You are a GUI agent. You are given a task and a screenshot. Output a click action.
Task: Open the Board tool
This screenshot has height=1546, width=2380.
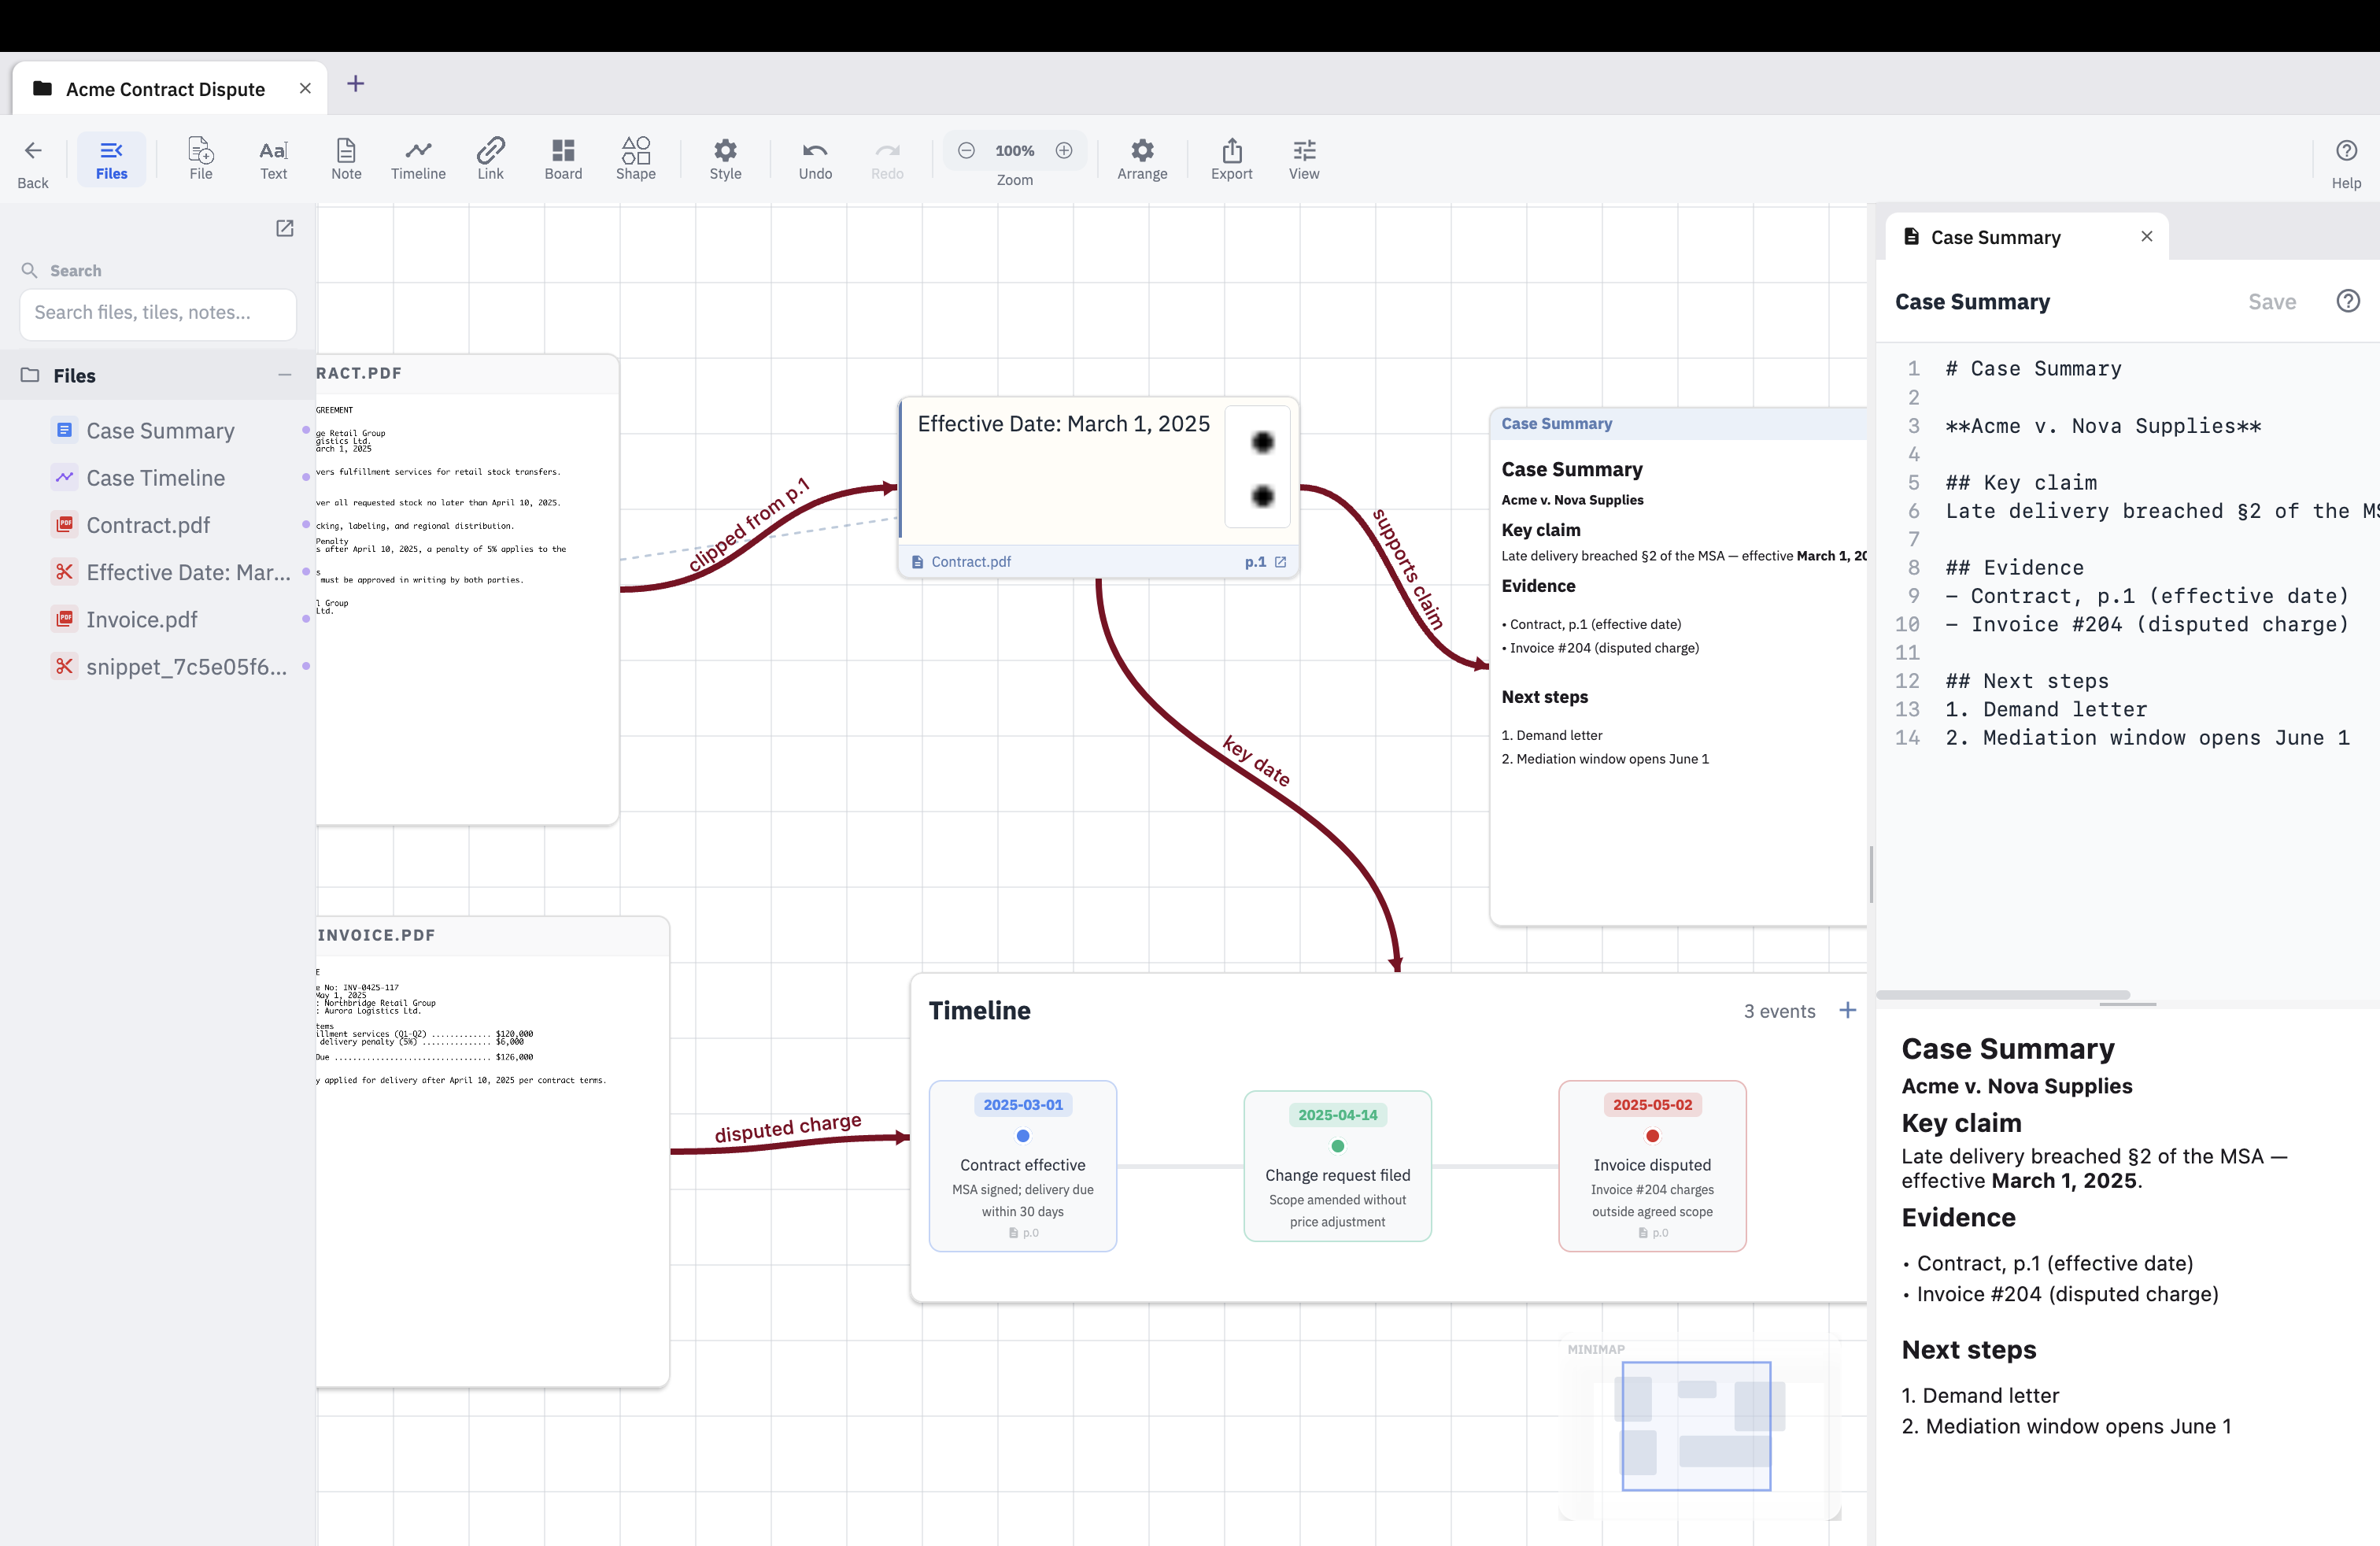563,160
